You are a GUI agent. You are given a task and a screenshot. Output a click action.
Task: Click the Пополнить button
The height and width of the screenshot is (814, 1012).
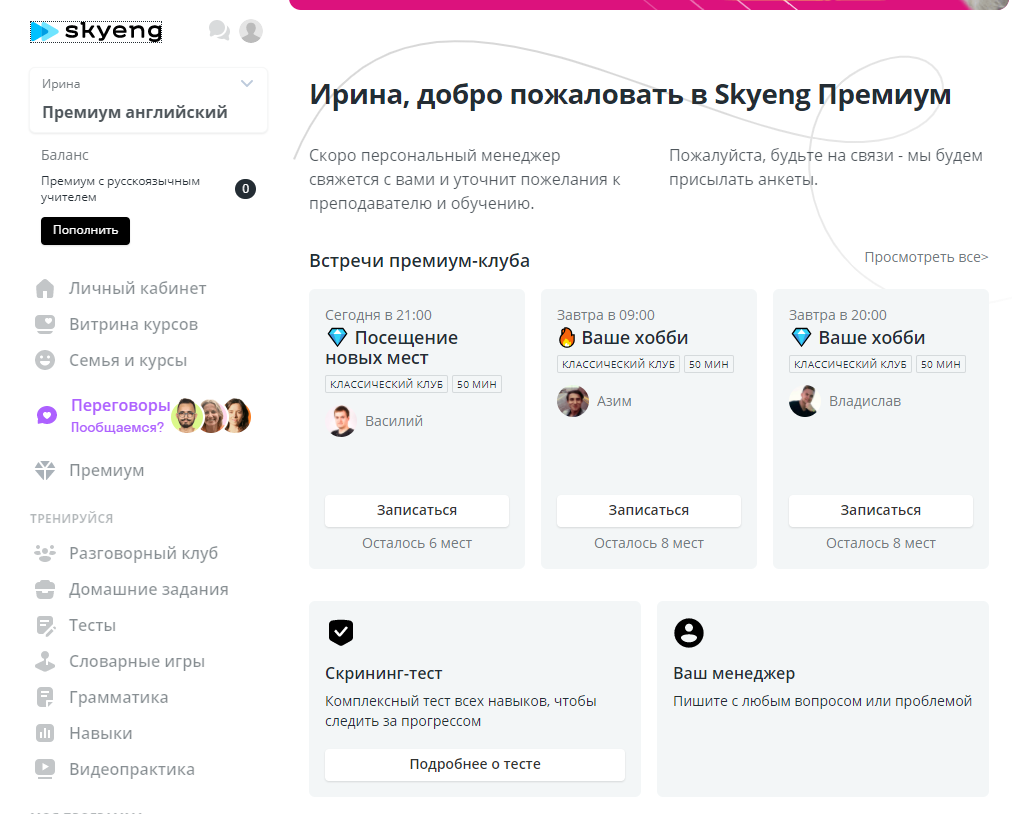coord(85,230)
